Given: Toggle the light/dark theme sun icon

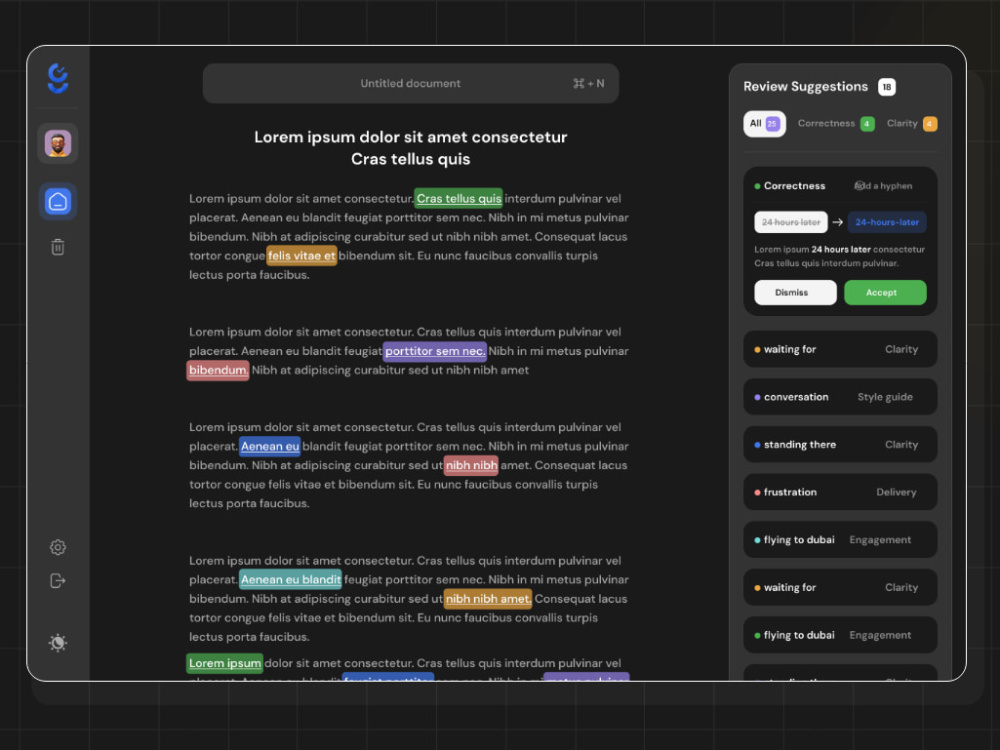Looking at the screenshot, I should point(58,642).
